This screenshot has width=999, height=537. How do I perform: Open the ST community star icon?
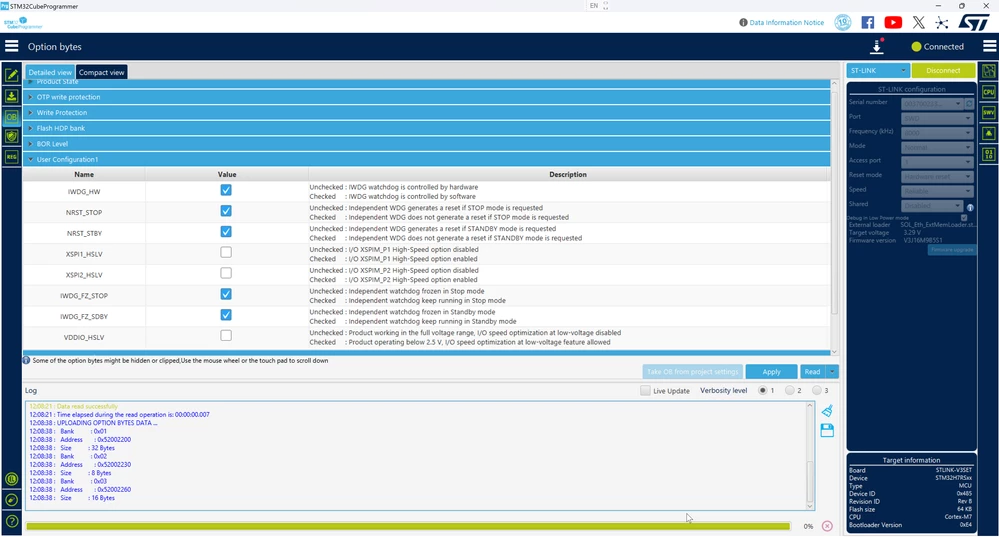click(x=942, y=22)
